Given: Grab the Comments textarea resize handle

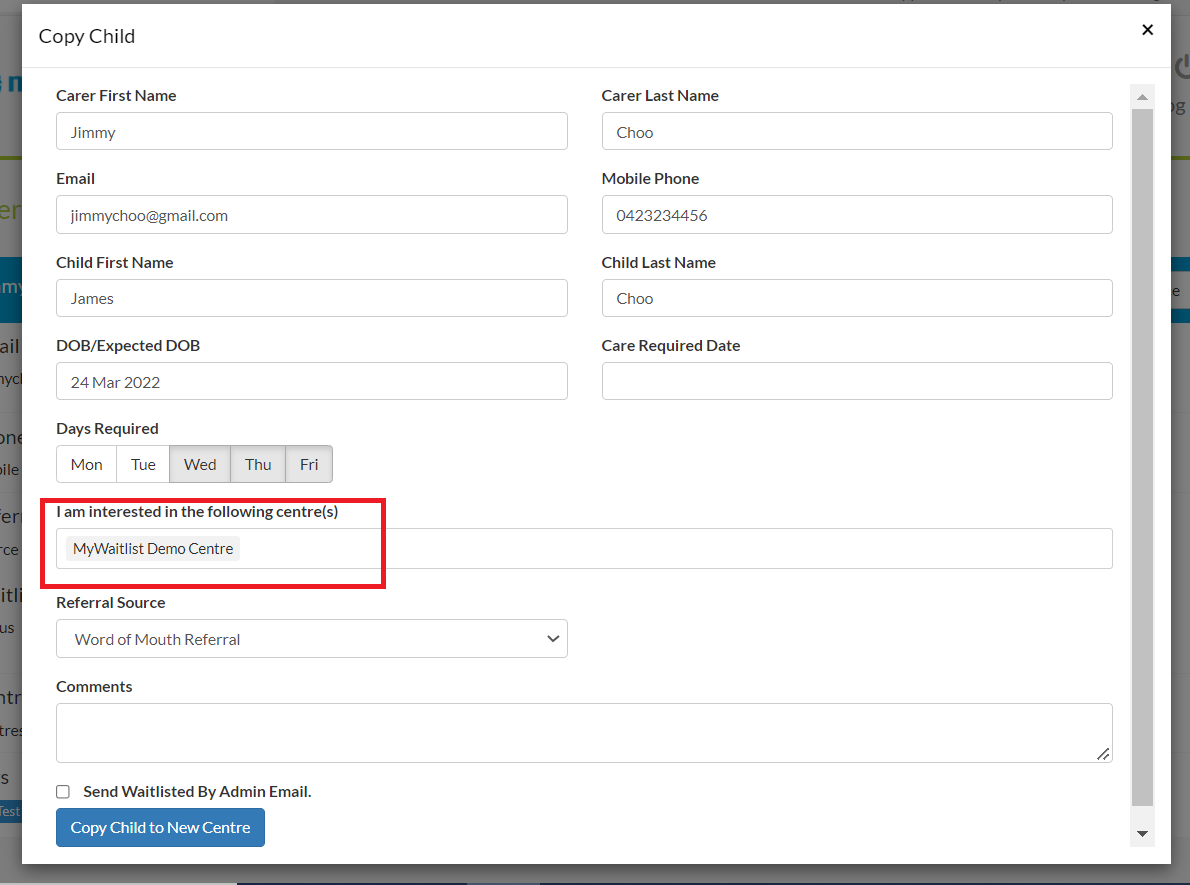Looking at the screenshot, I should click(1103, 754).
